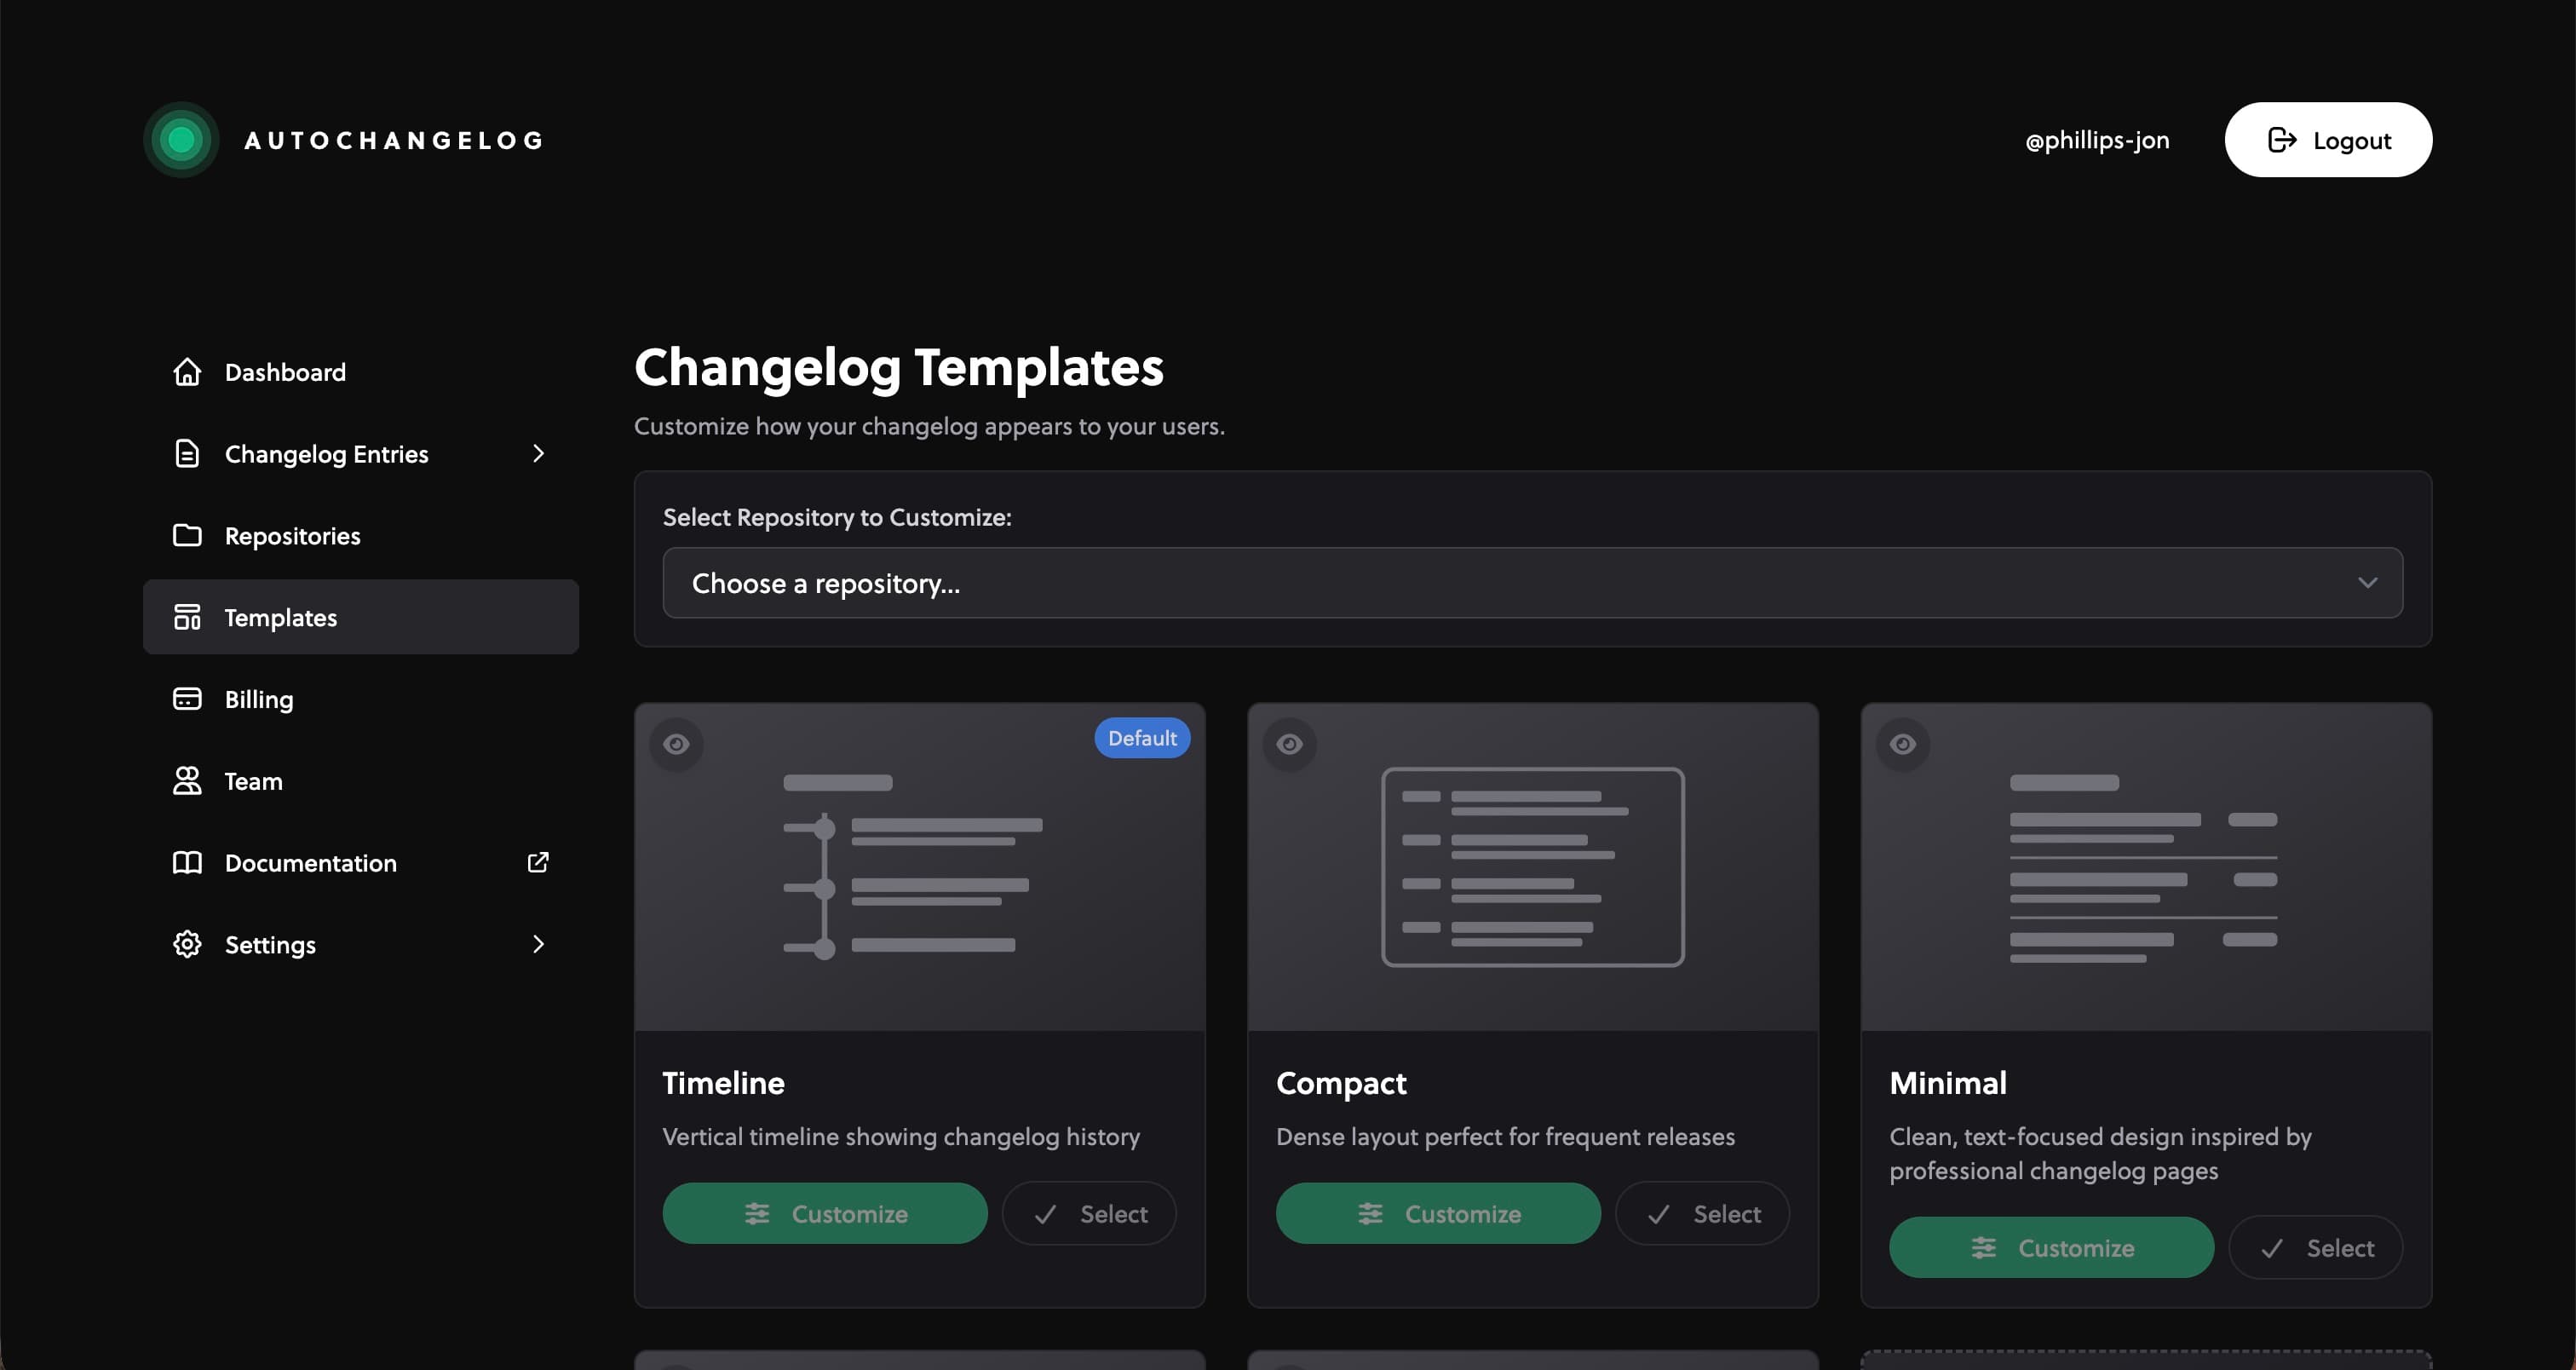2576x1370 pixels.
Task: Click the Team people icon
Action: coord(187,781)
